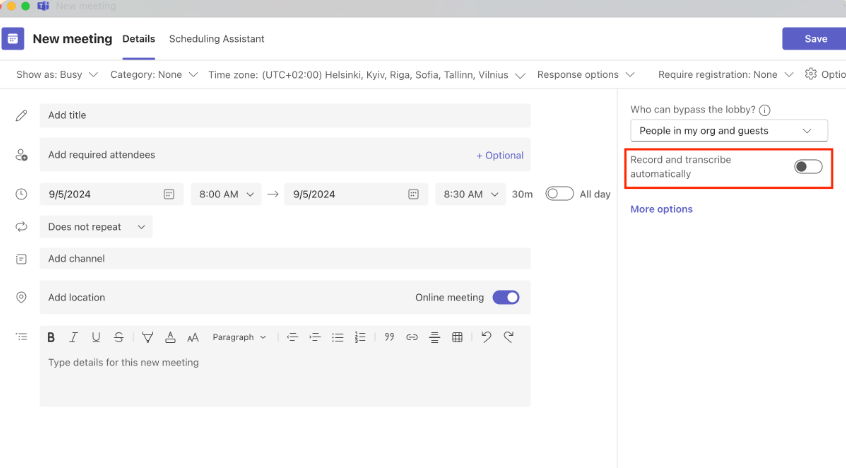Insert a bulleted list
Screen dimensions: 846x468
[338, 337]
